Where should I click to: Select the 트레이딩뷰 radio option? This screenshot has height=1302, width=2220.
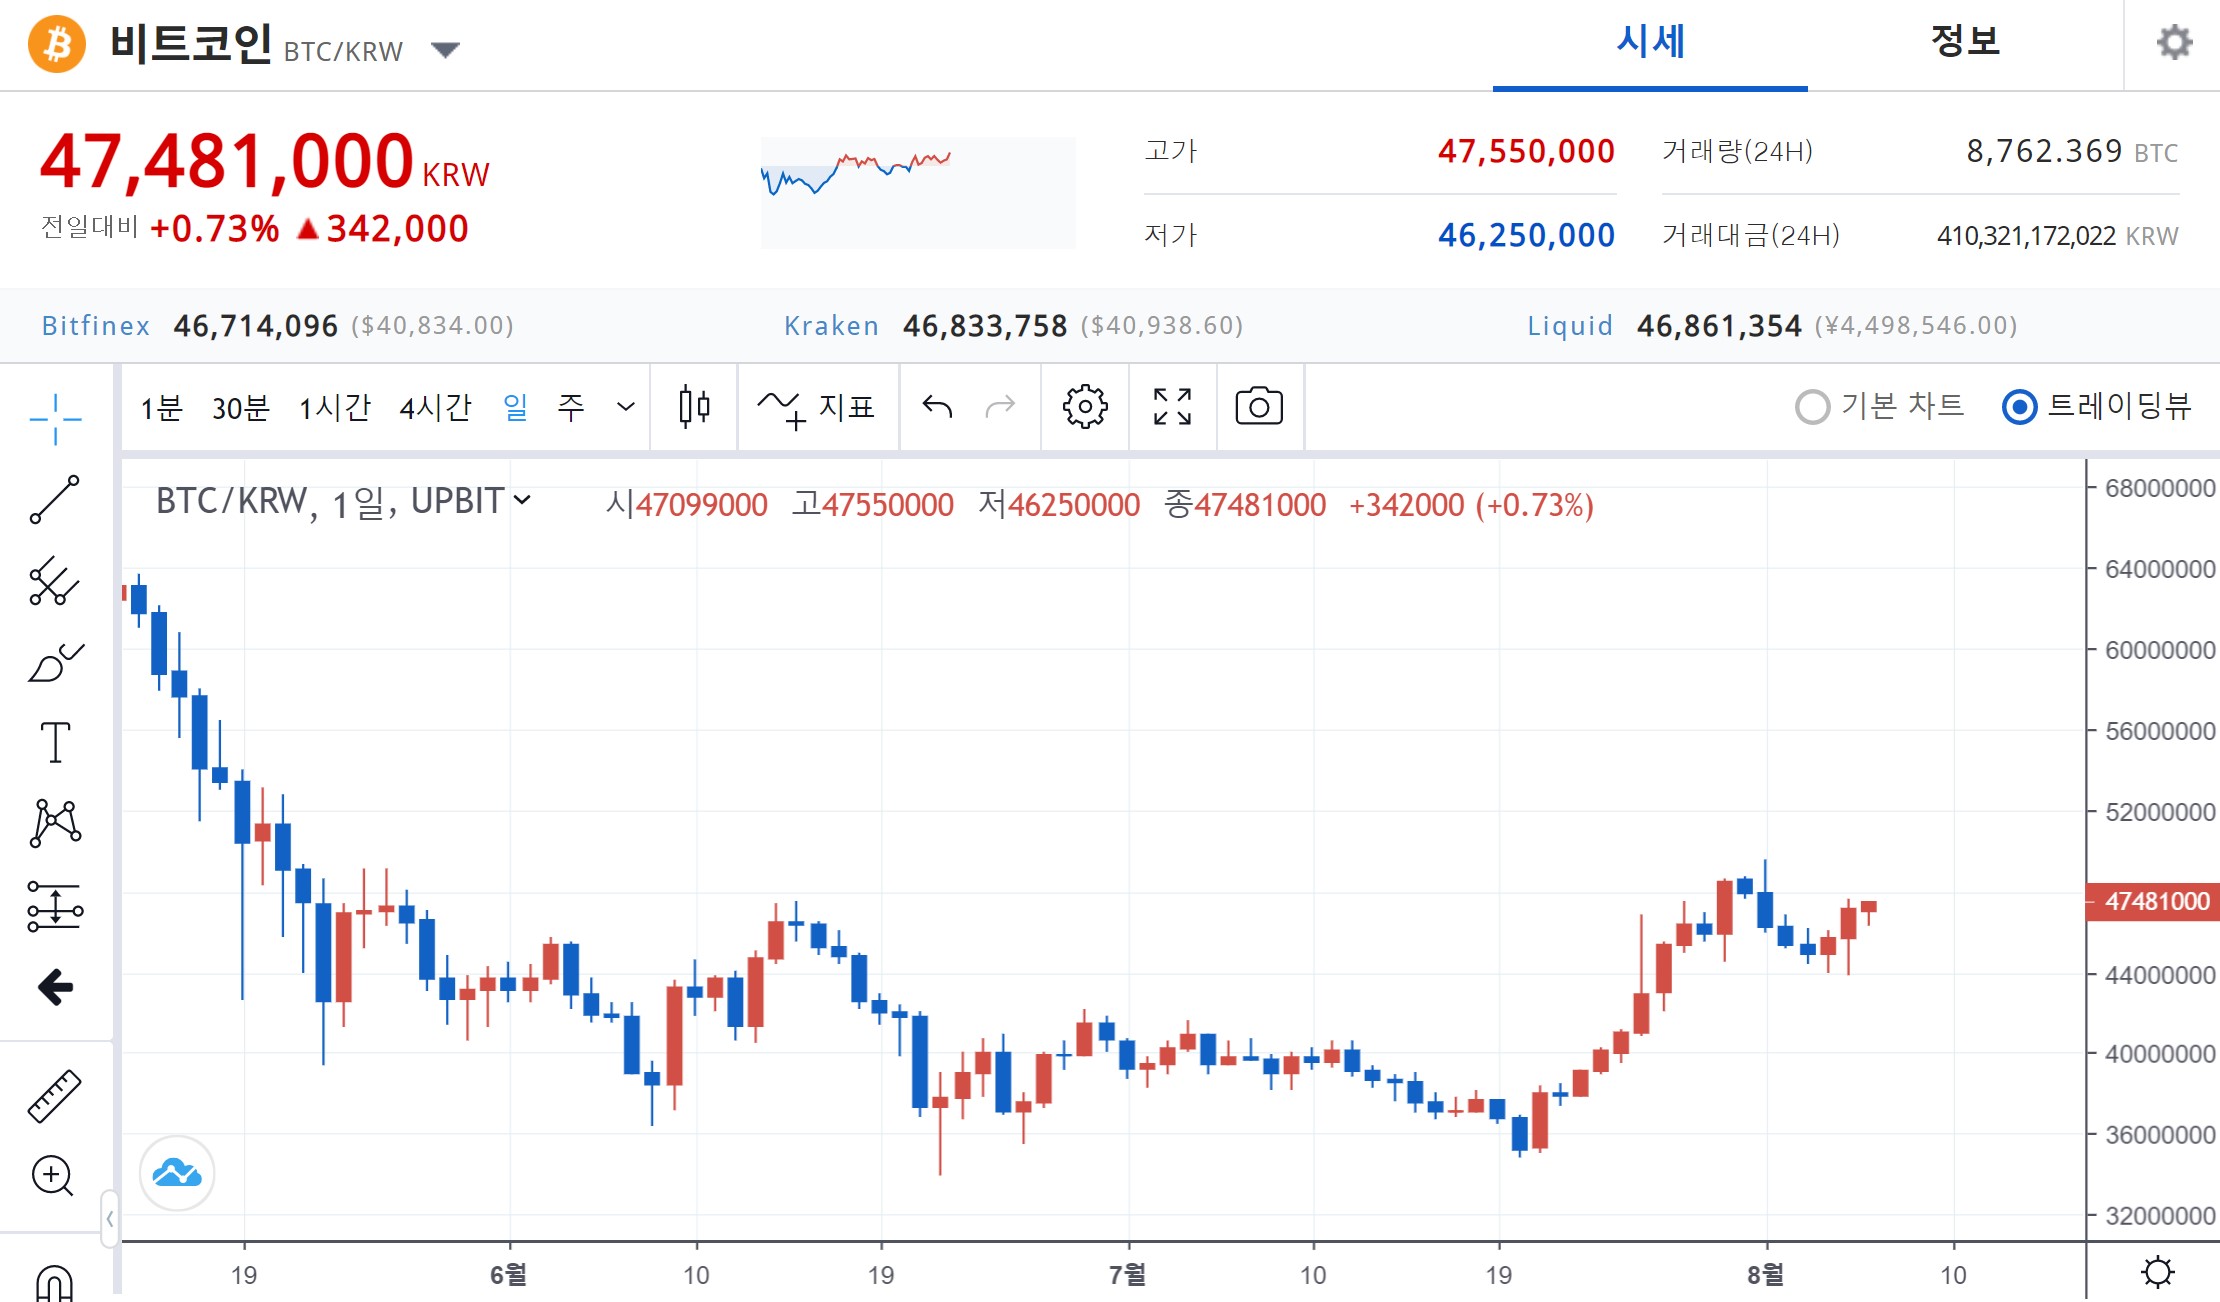coord(2019,407)
